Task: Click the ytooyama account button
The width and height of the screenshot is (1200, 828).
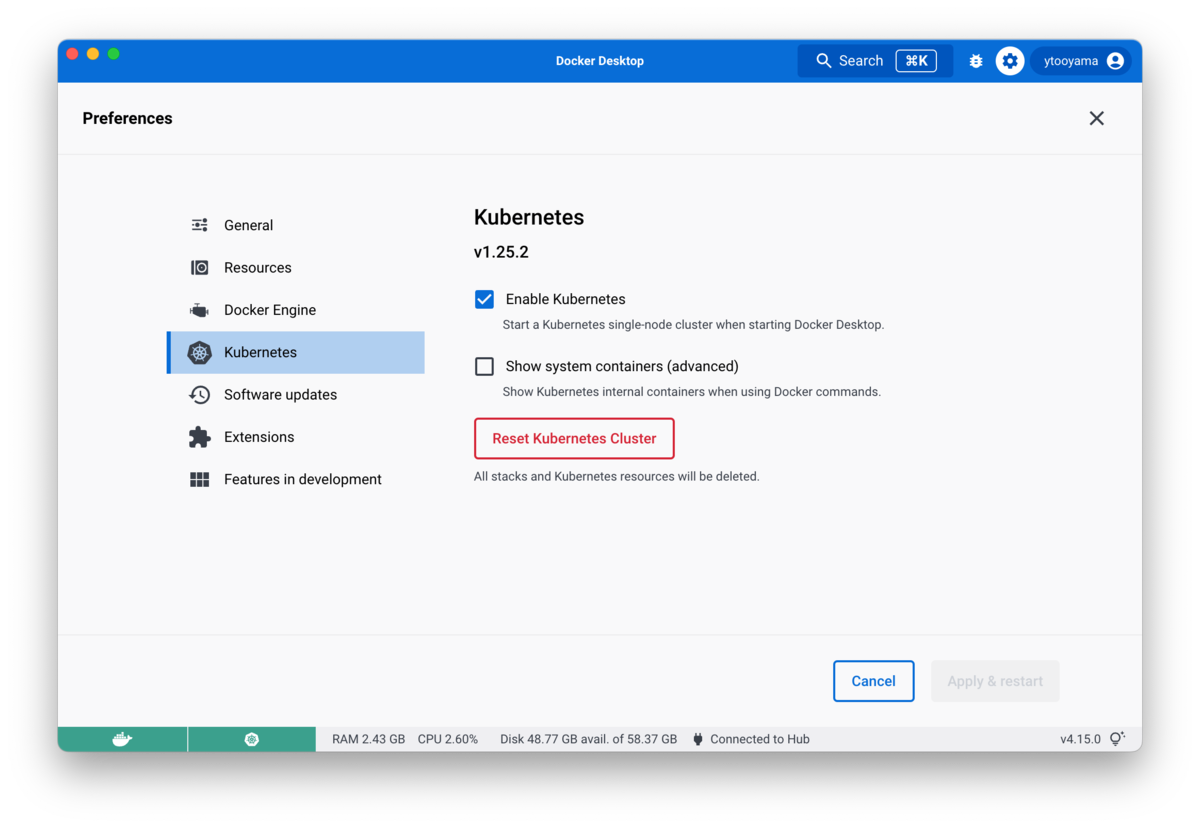Action: pyautogui.click(x=1083, y=61)
